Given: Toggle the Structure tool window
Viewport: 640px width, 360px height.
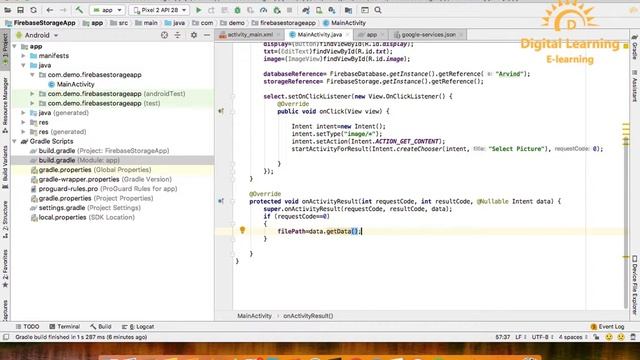Looking at the screenshot, I should pos(5,220).
